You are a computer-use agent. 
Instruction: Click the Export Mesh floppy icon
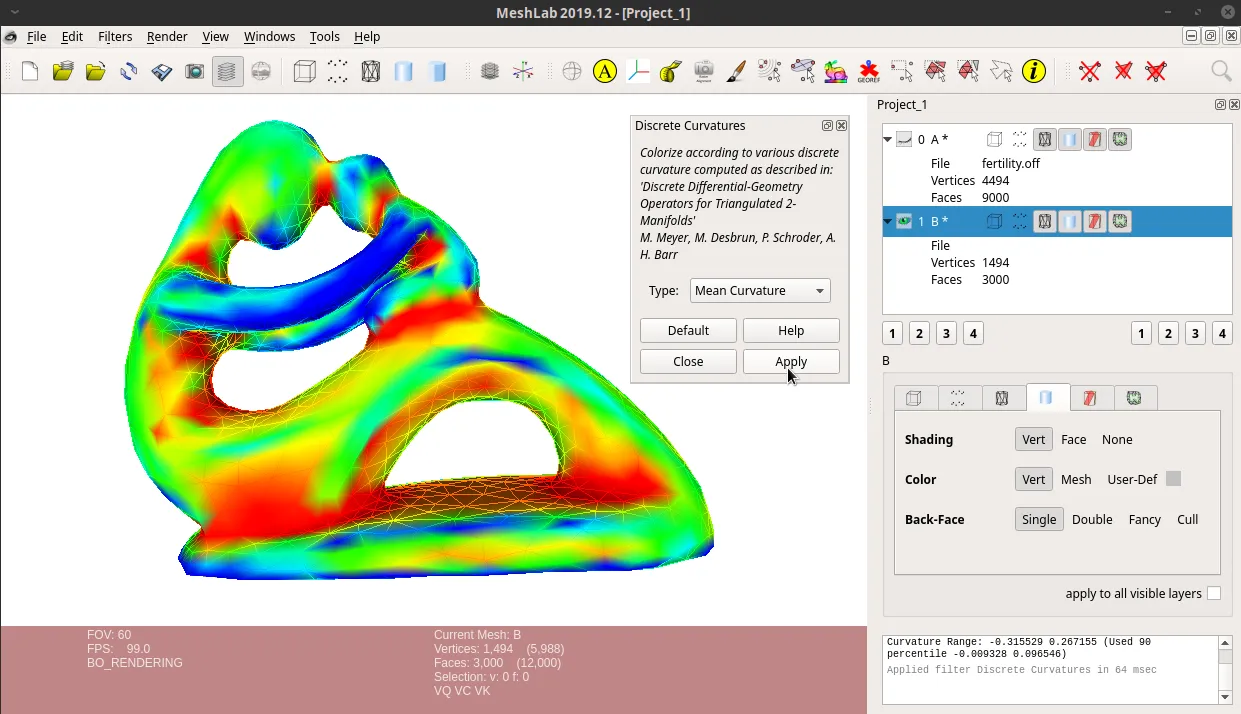(162, 71)
